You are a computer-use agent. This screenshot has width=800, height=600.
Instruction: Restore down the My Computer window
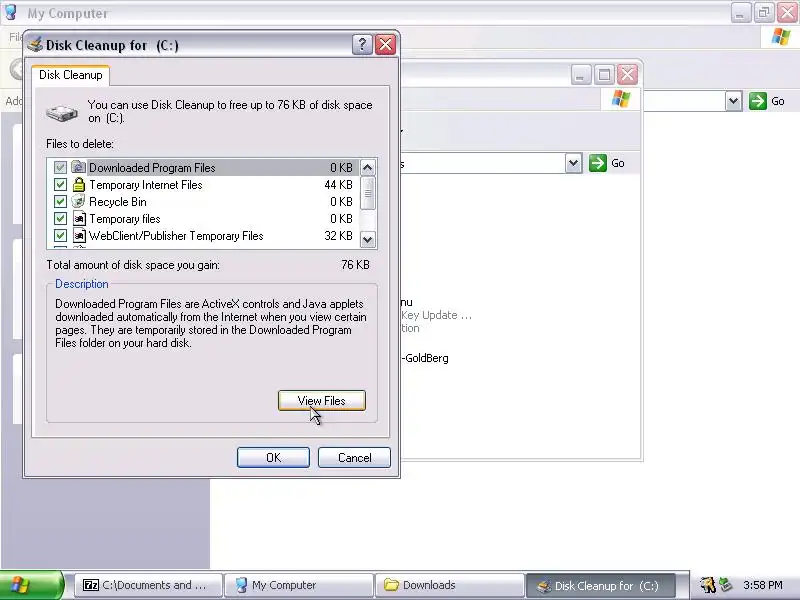pyautogui.click(x=764, y=13)
